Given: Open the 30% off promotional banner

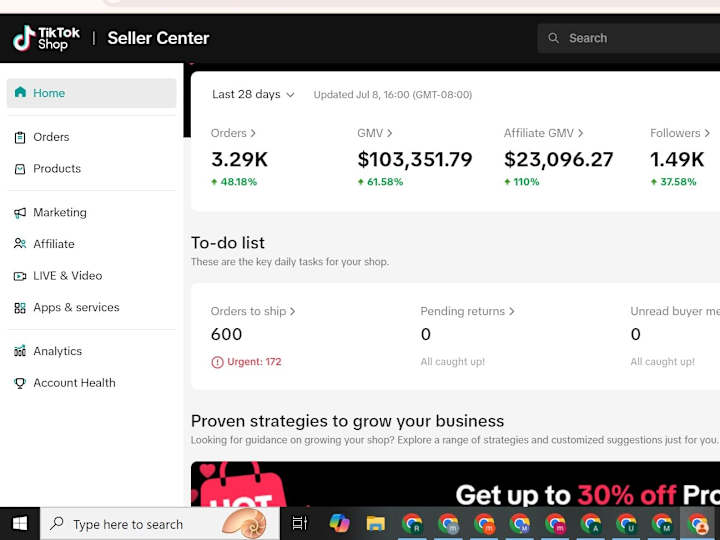Looking at the screenshot, I should [x=455, y=484].
